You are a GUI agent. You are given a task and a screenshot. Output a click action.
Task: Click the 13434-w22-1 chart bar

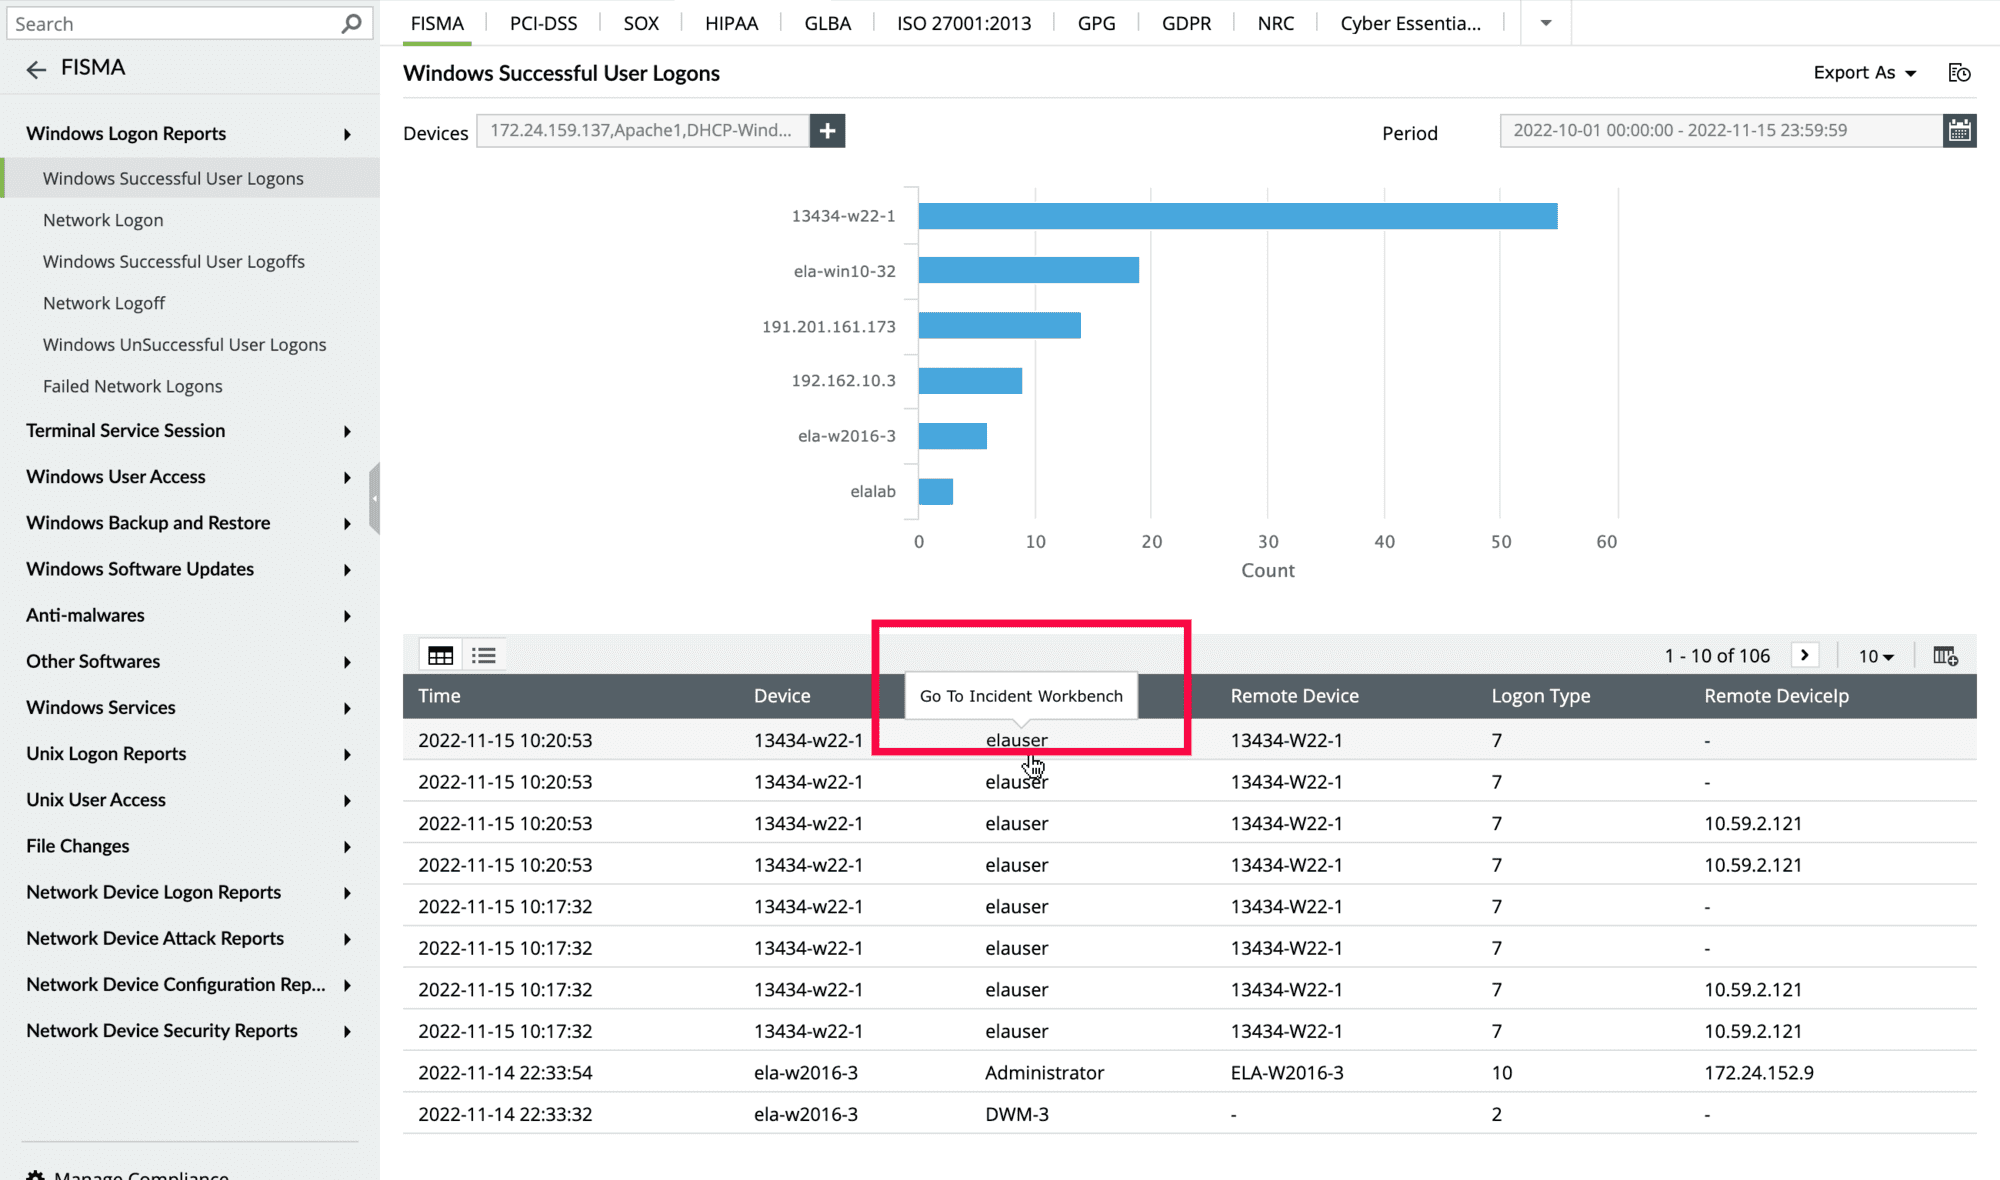coord(1237,216)
